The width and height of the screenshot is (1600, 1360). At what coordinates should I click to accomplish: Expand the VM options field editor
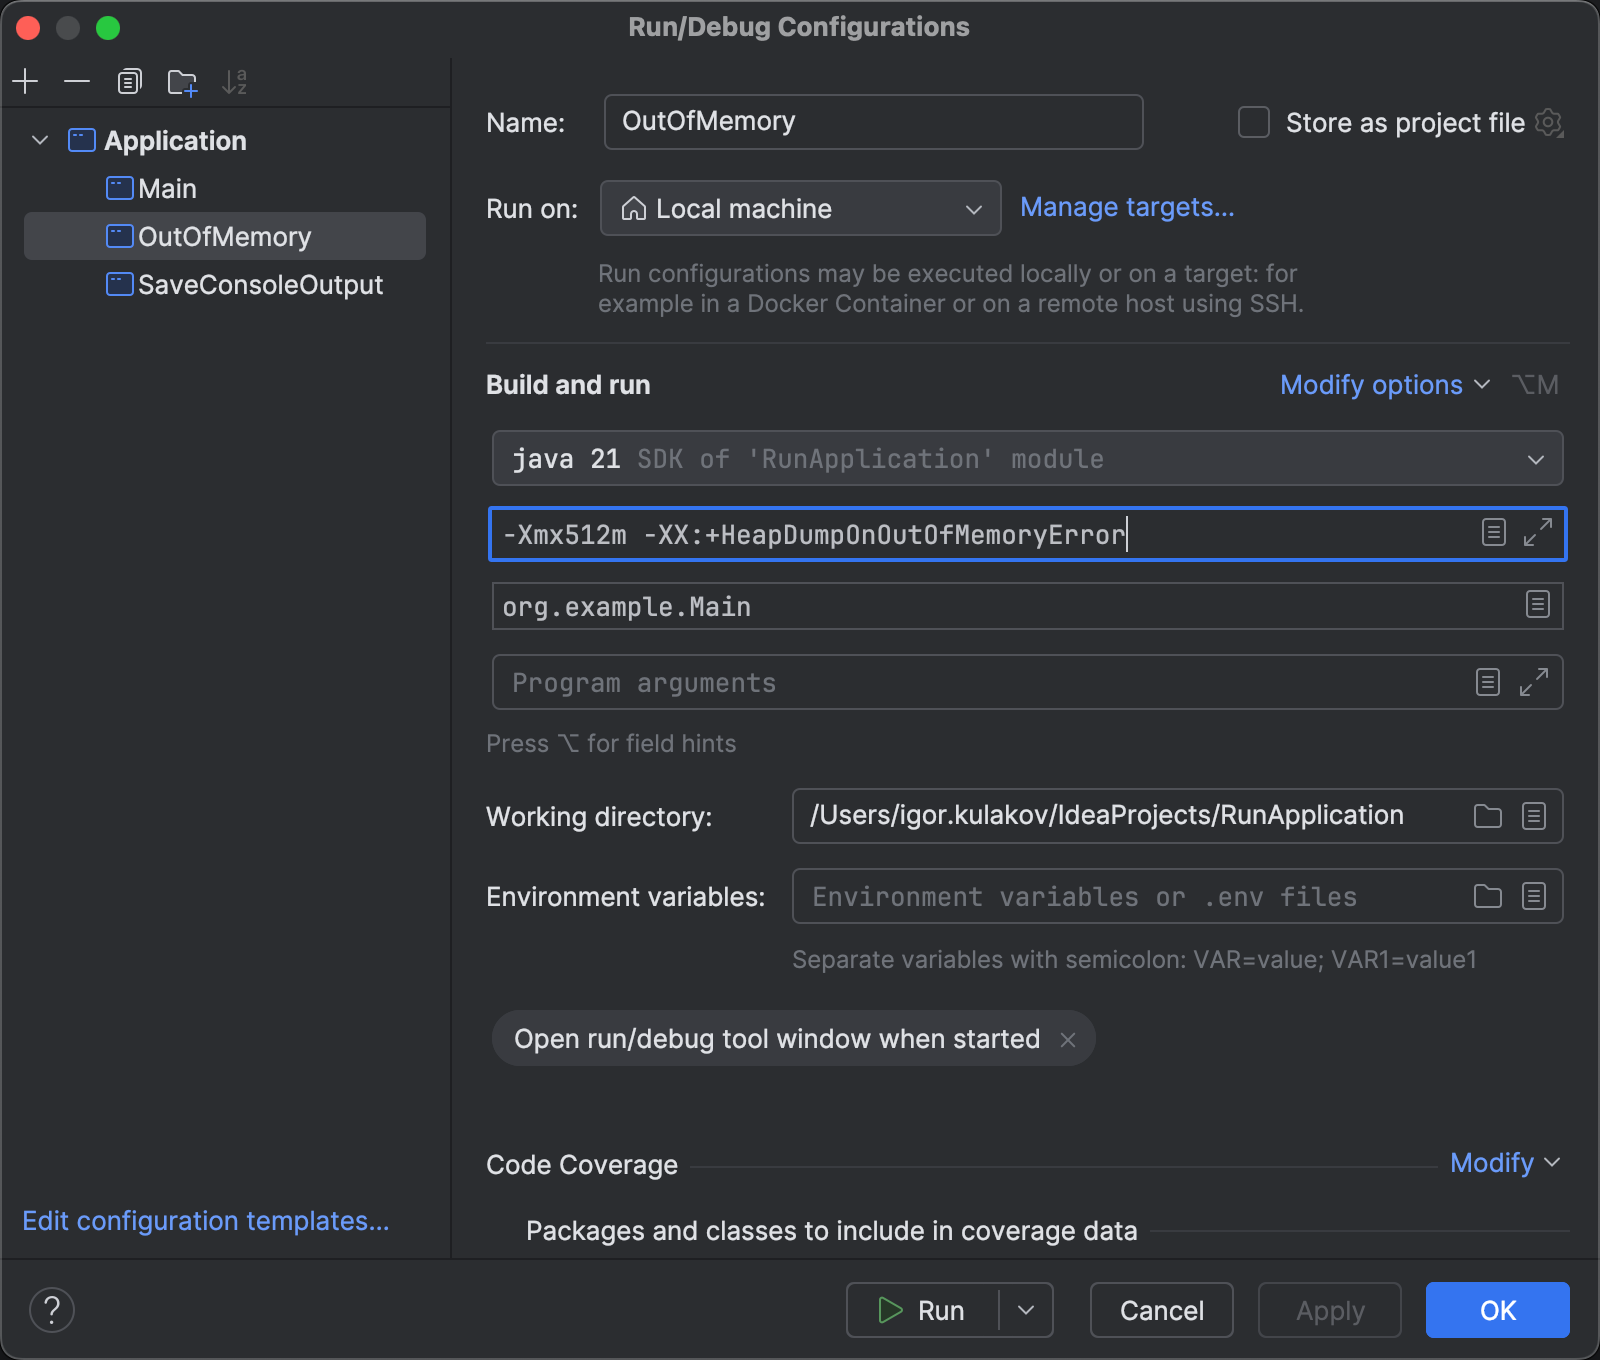pos(1537,533)
